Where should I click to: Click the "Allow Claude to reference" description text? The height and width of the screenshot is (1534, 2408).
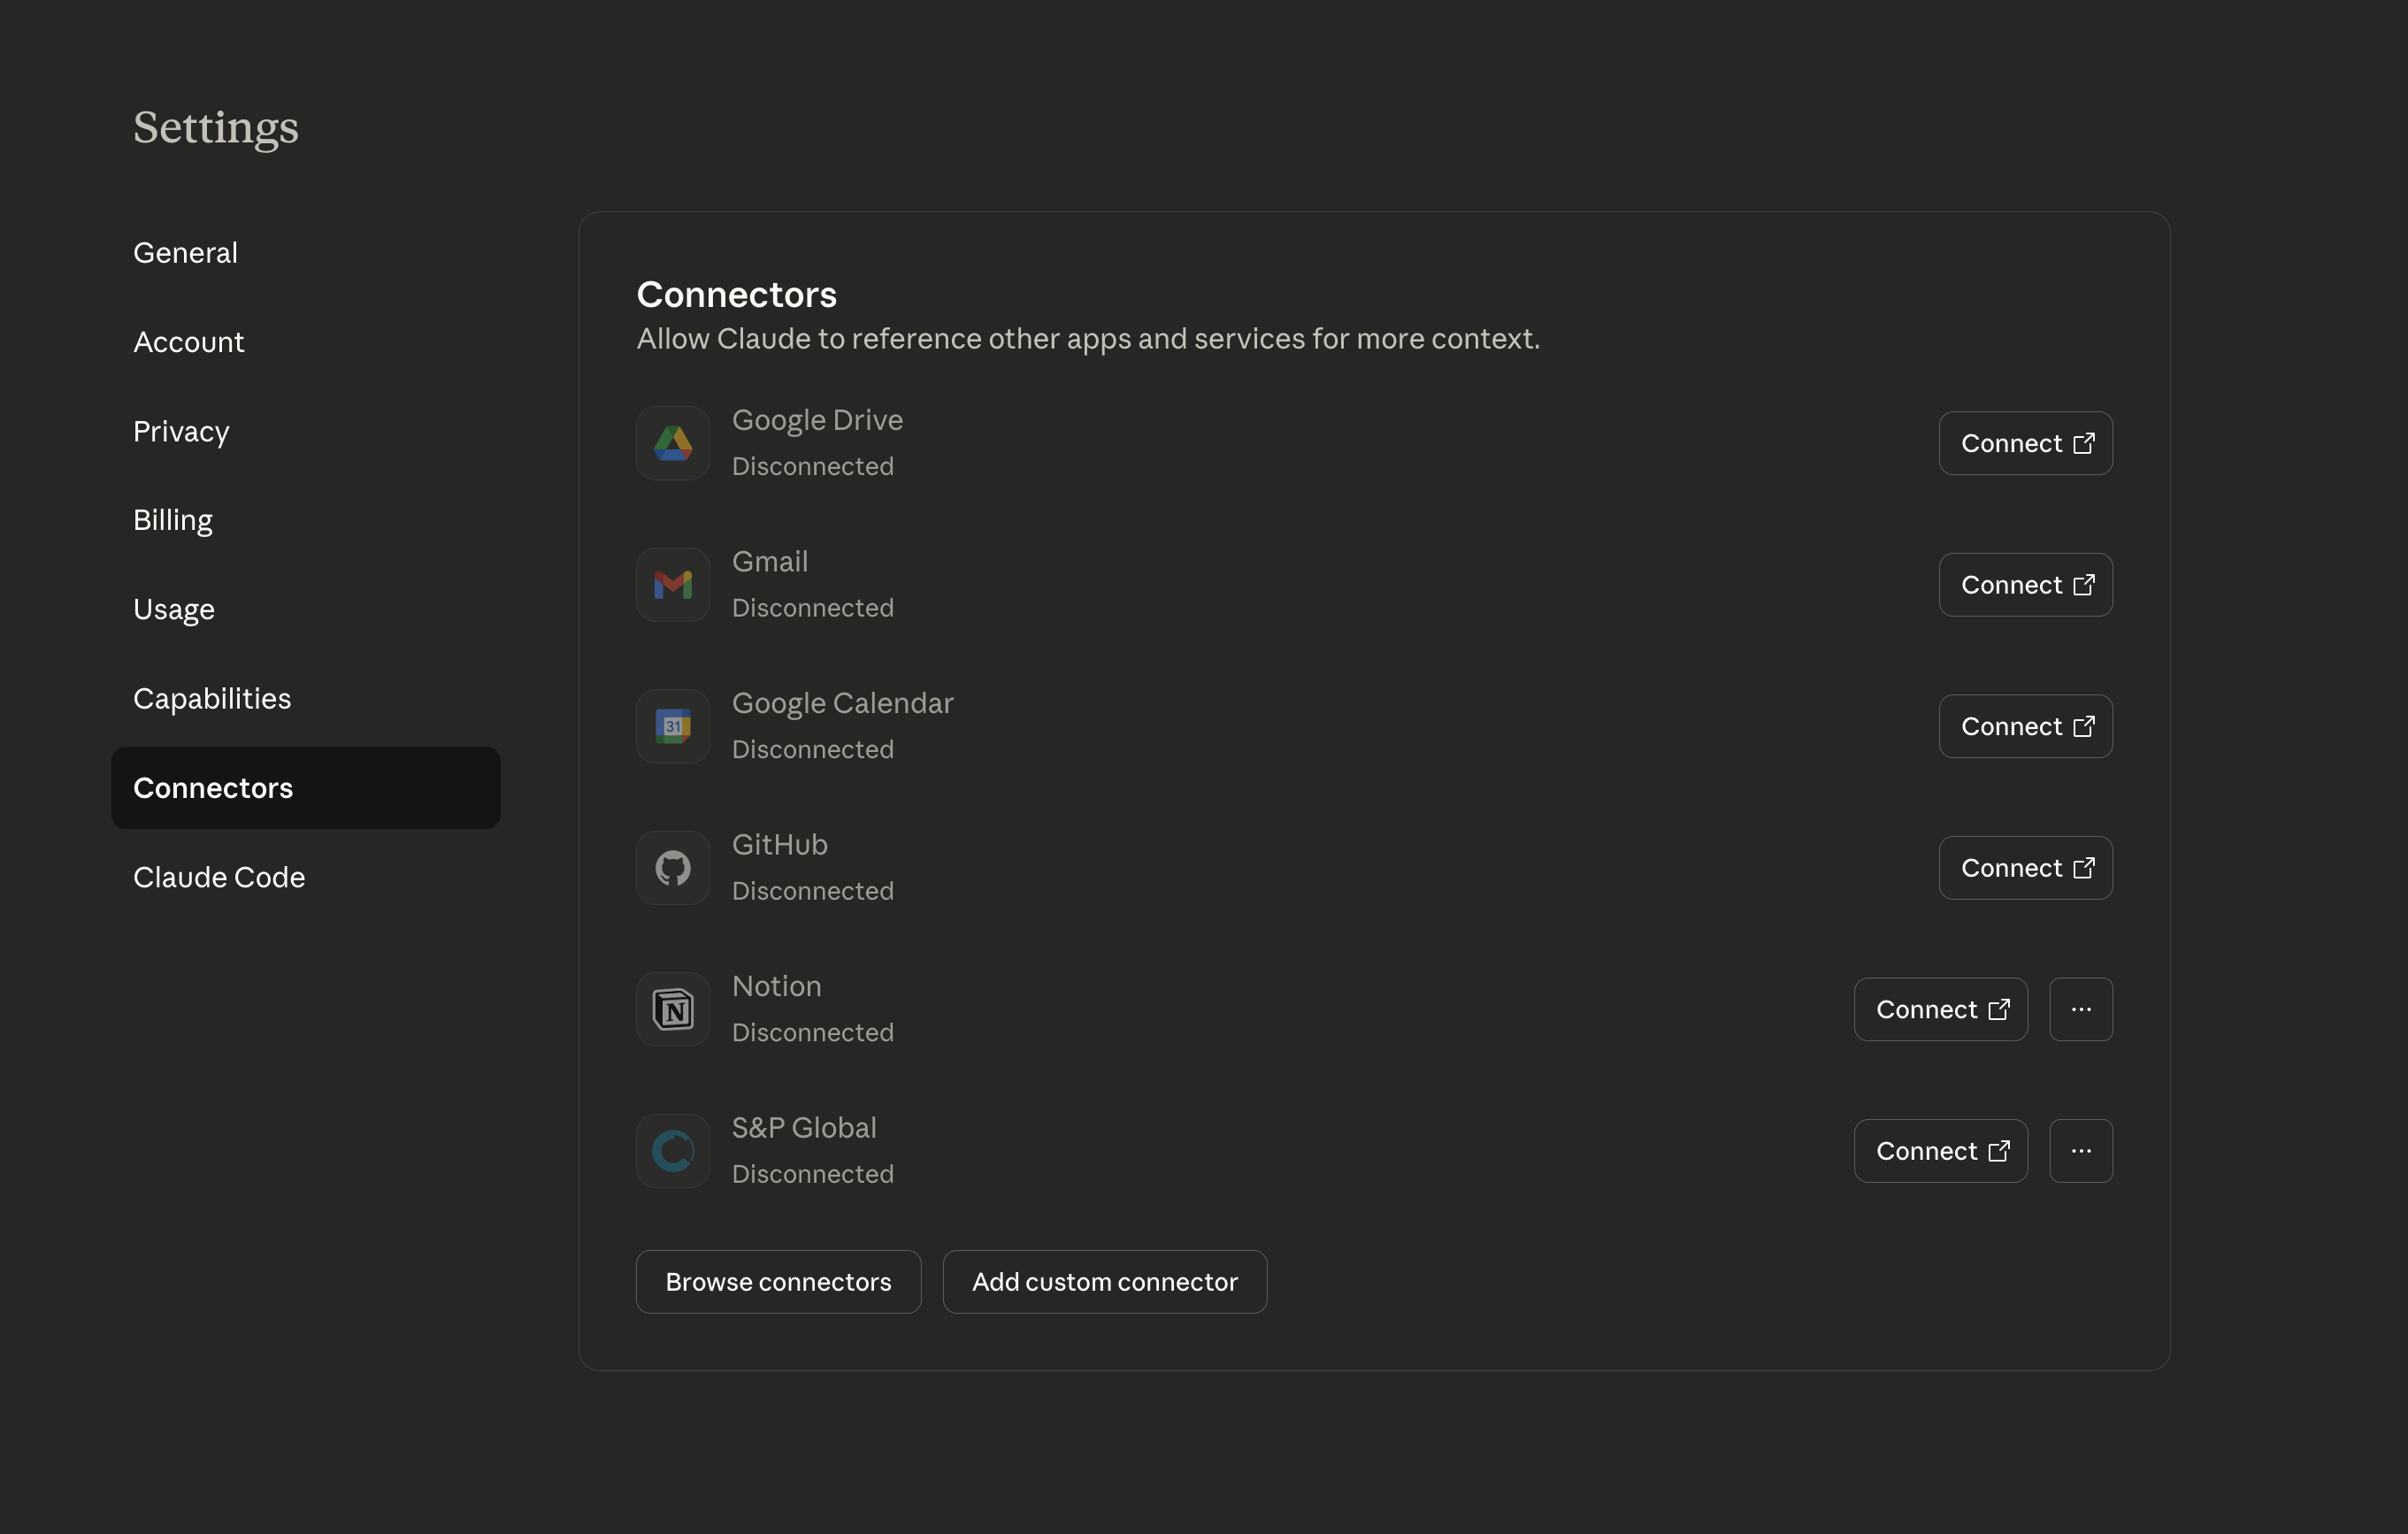tap(1088, 339)
